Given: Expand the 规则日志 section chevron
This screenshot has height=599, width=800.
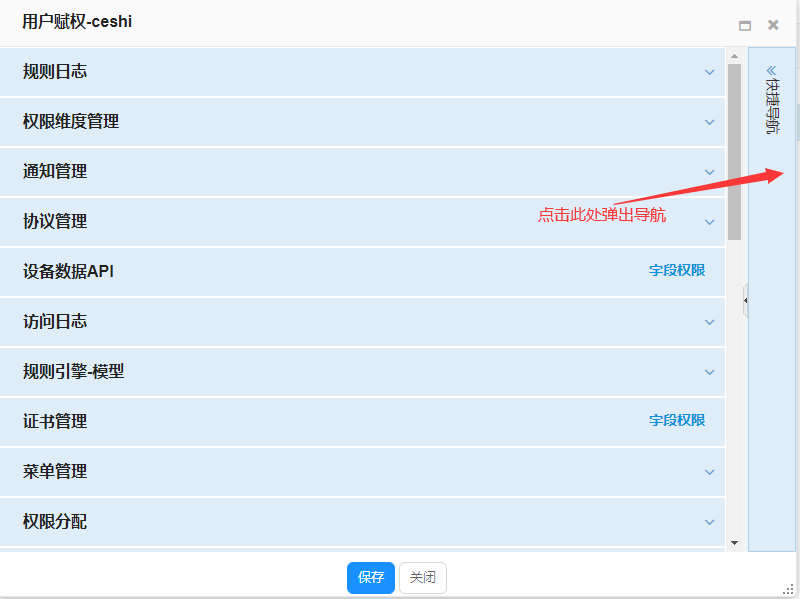Looking at the screenshot, I should (x=709, y=72).
